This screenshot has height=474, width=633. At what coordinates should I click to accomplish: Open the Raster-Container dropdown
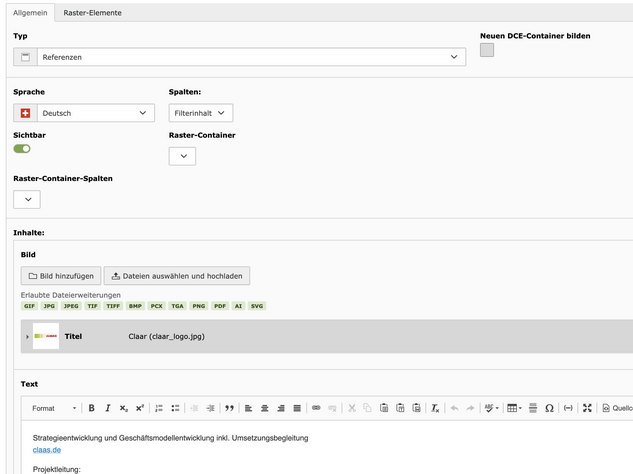pyautogui.click(x=182, y=156)
